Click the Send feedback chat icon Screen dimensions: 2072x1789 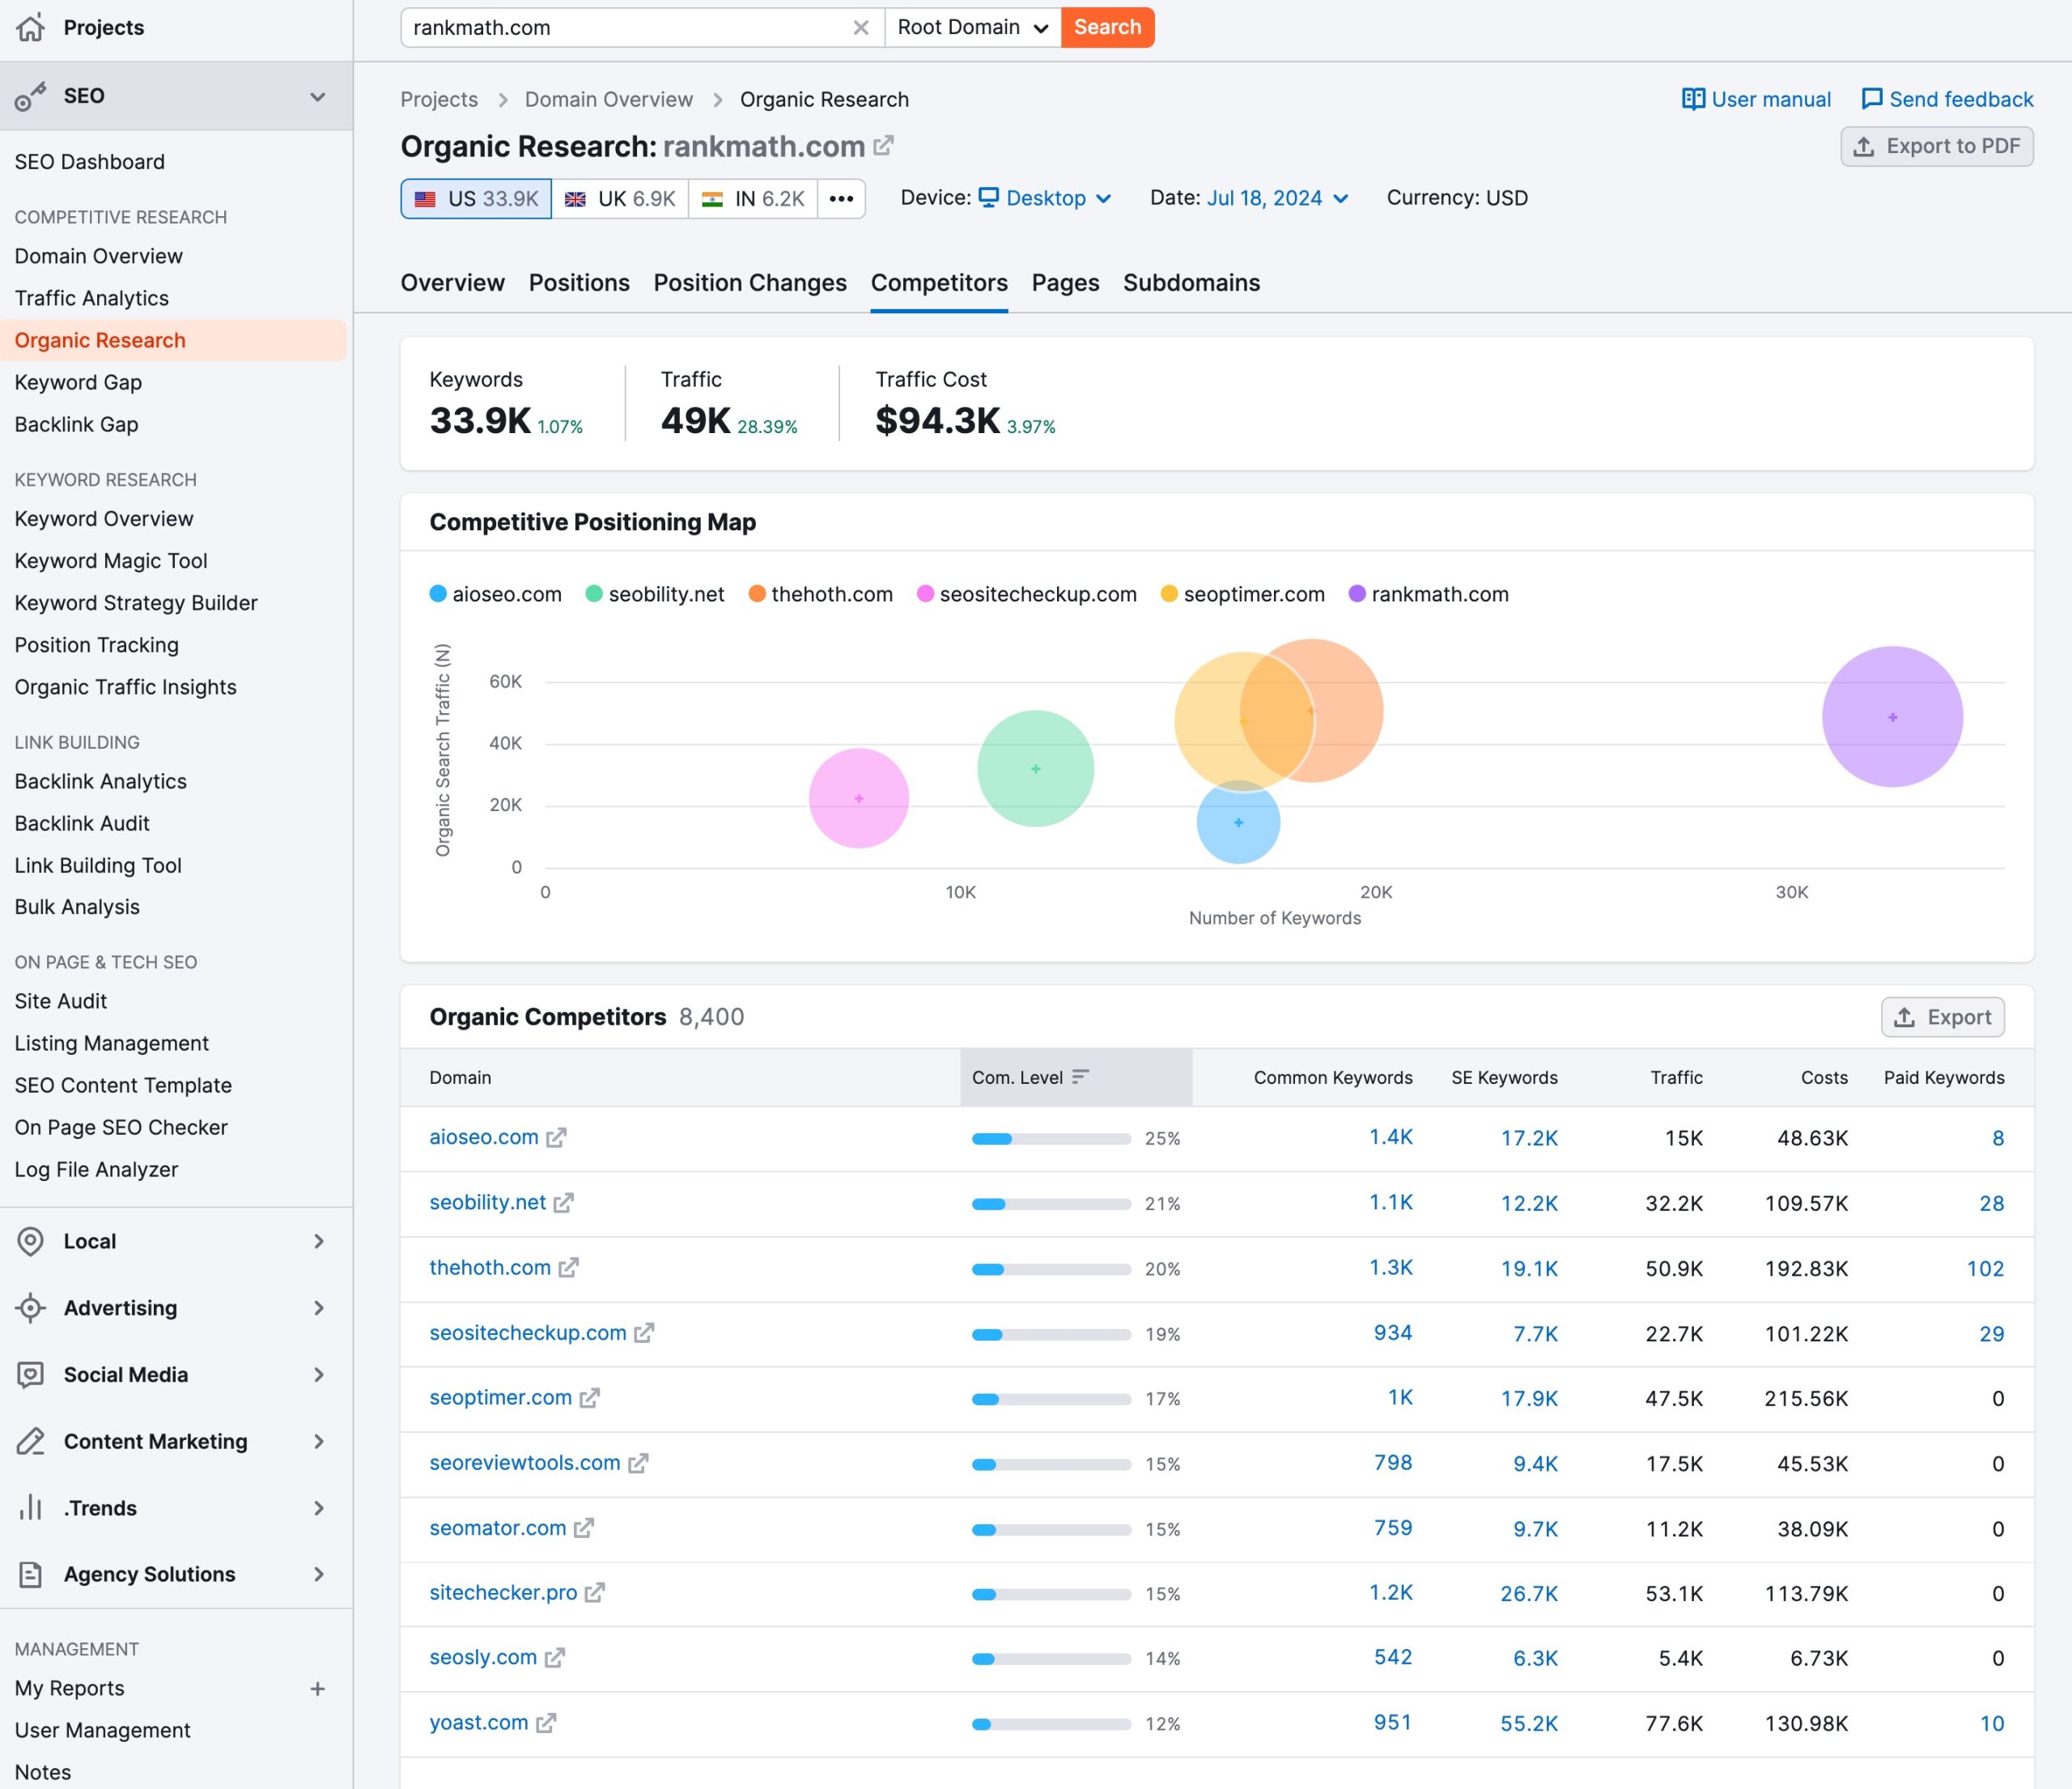coord(1871,99)
